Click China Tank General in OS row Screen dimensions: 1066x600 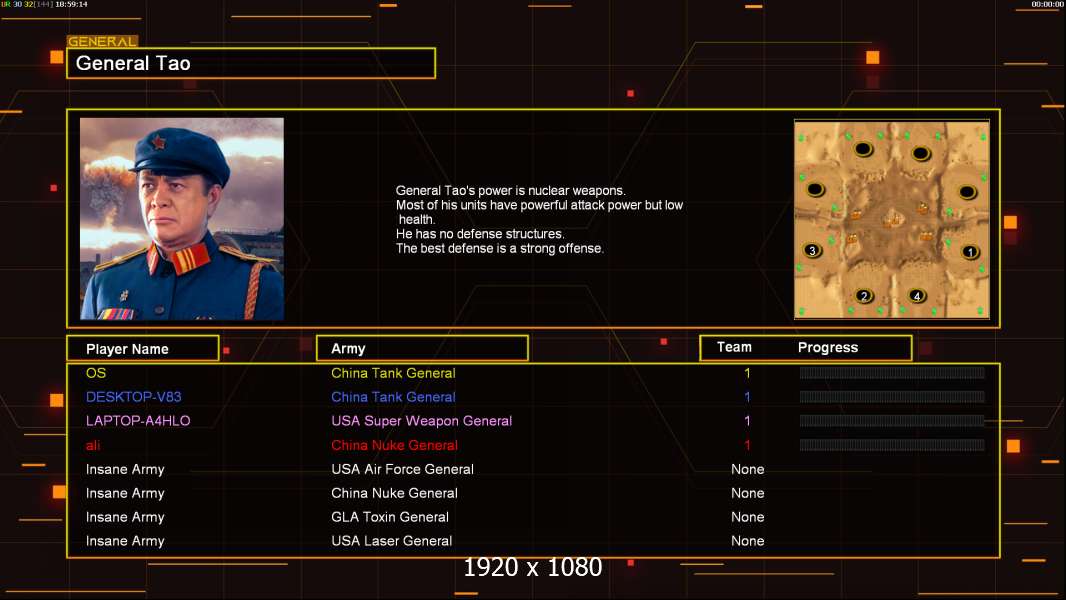393,373
